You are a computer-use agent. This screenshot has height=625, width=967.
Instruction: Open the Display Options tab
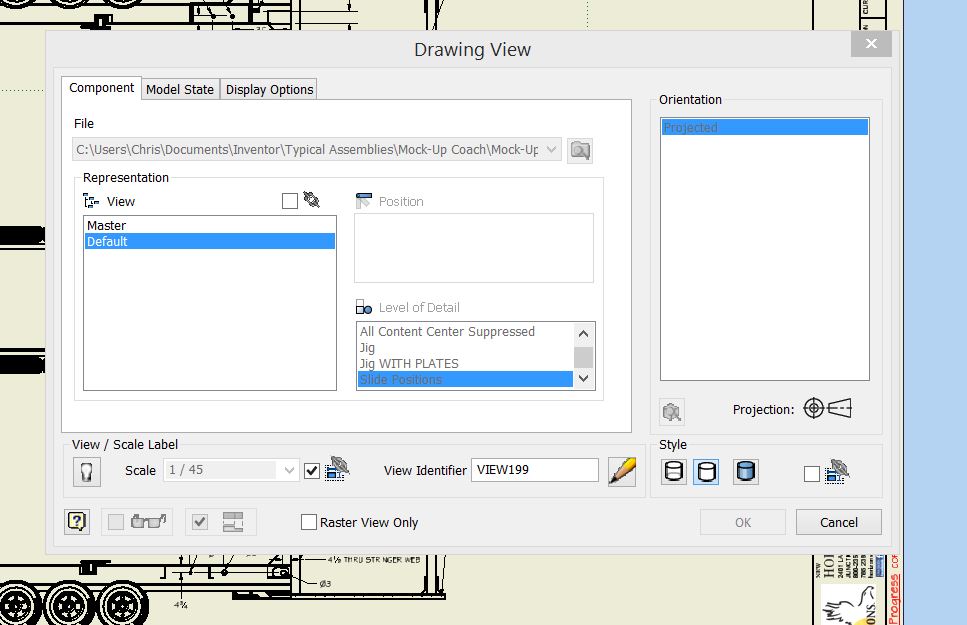coord(268,88)
